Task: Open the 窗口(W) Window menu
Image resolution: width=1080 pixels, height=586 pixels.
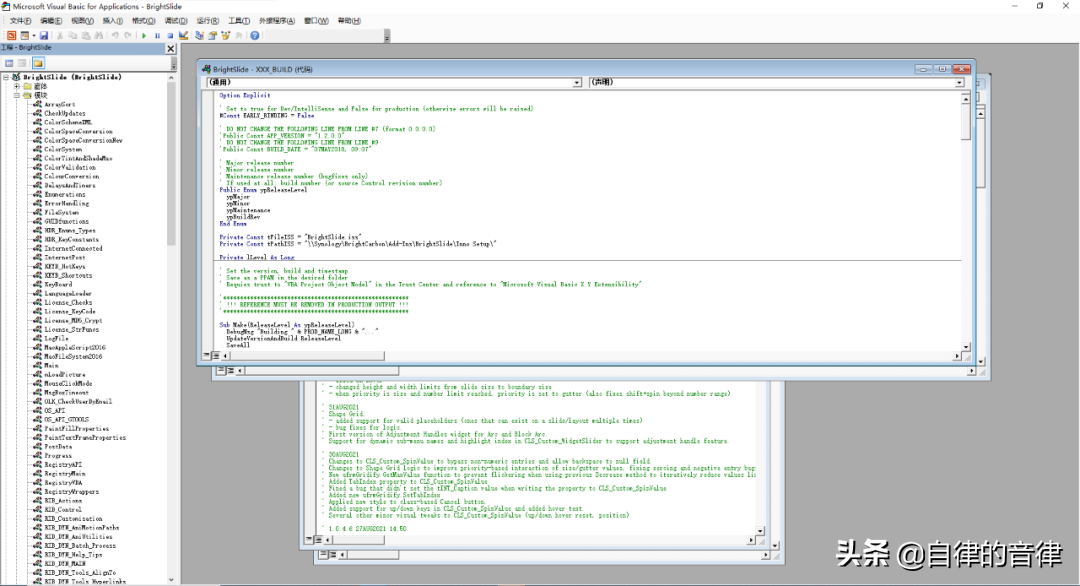Action: [x=316, y=21]
